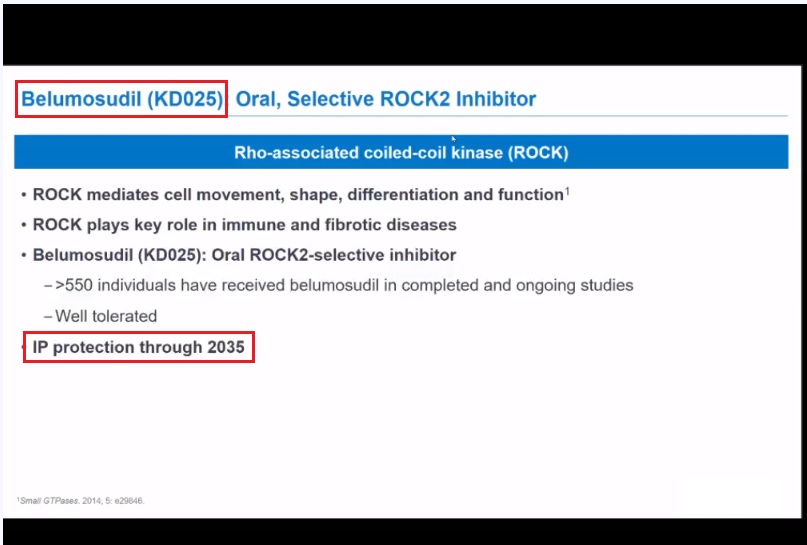Screen dimensions: 807x545
Task: Click the superscript footnote marker after "function"
Action: (567, 190)
